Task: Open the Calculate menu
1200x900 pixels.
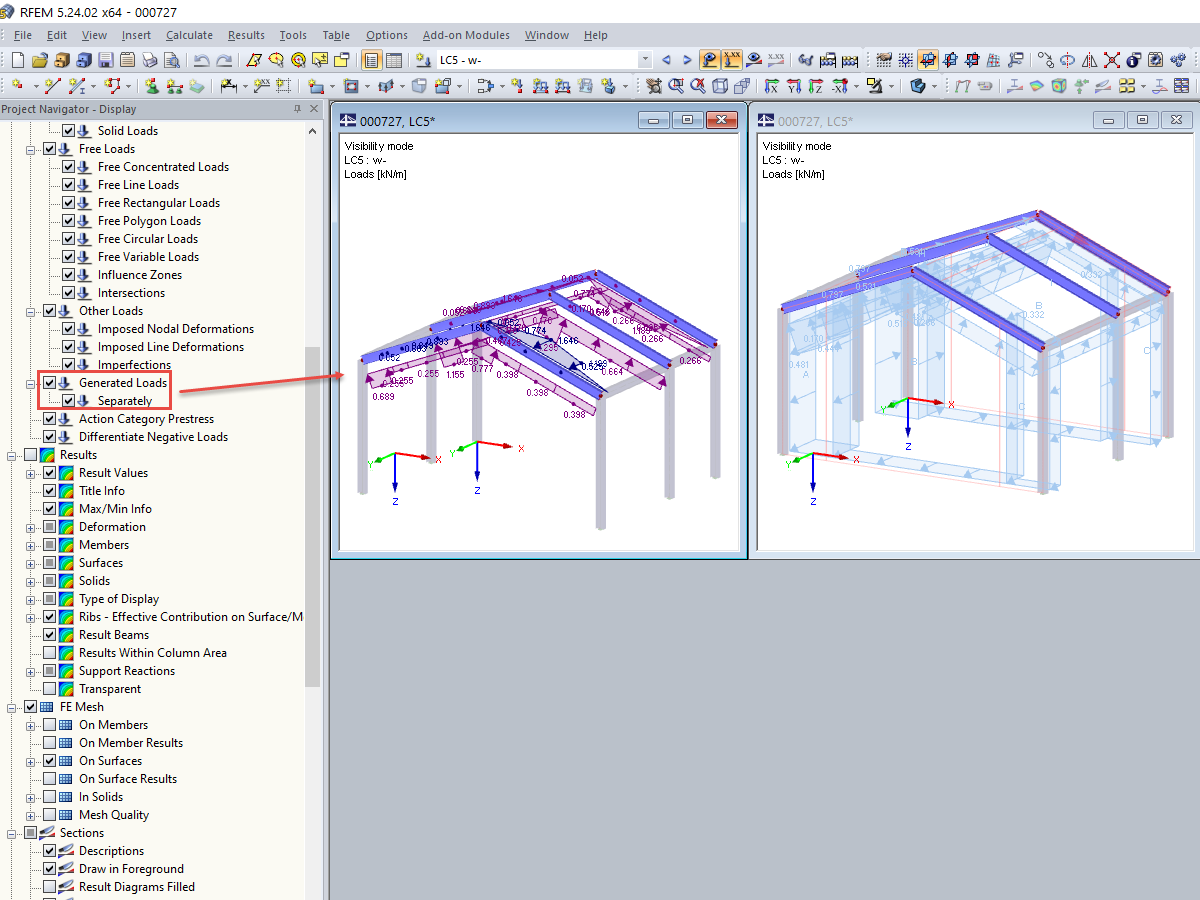Action: pyautogui.click(x=189, y=35)
